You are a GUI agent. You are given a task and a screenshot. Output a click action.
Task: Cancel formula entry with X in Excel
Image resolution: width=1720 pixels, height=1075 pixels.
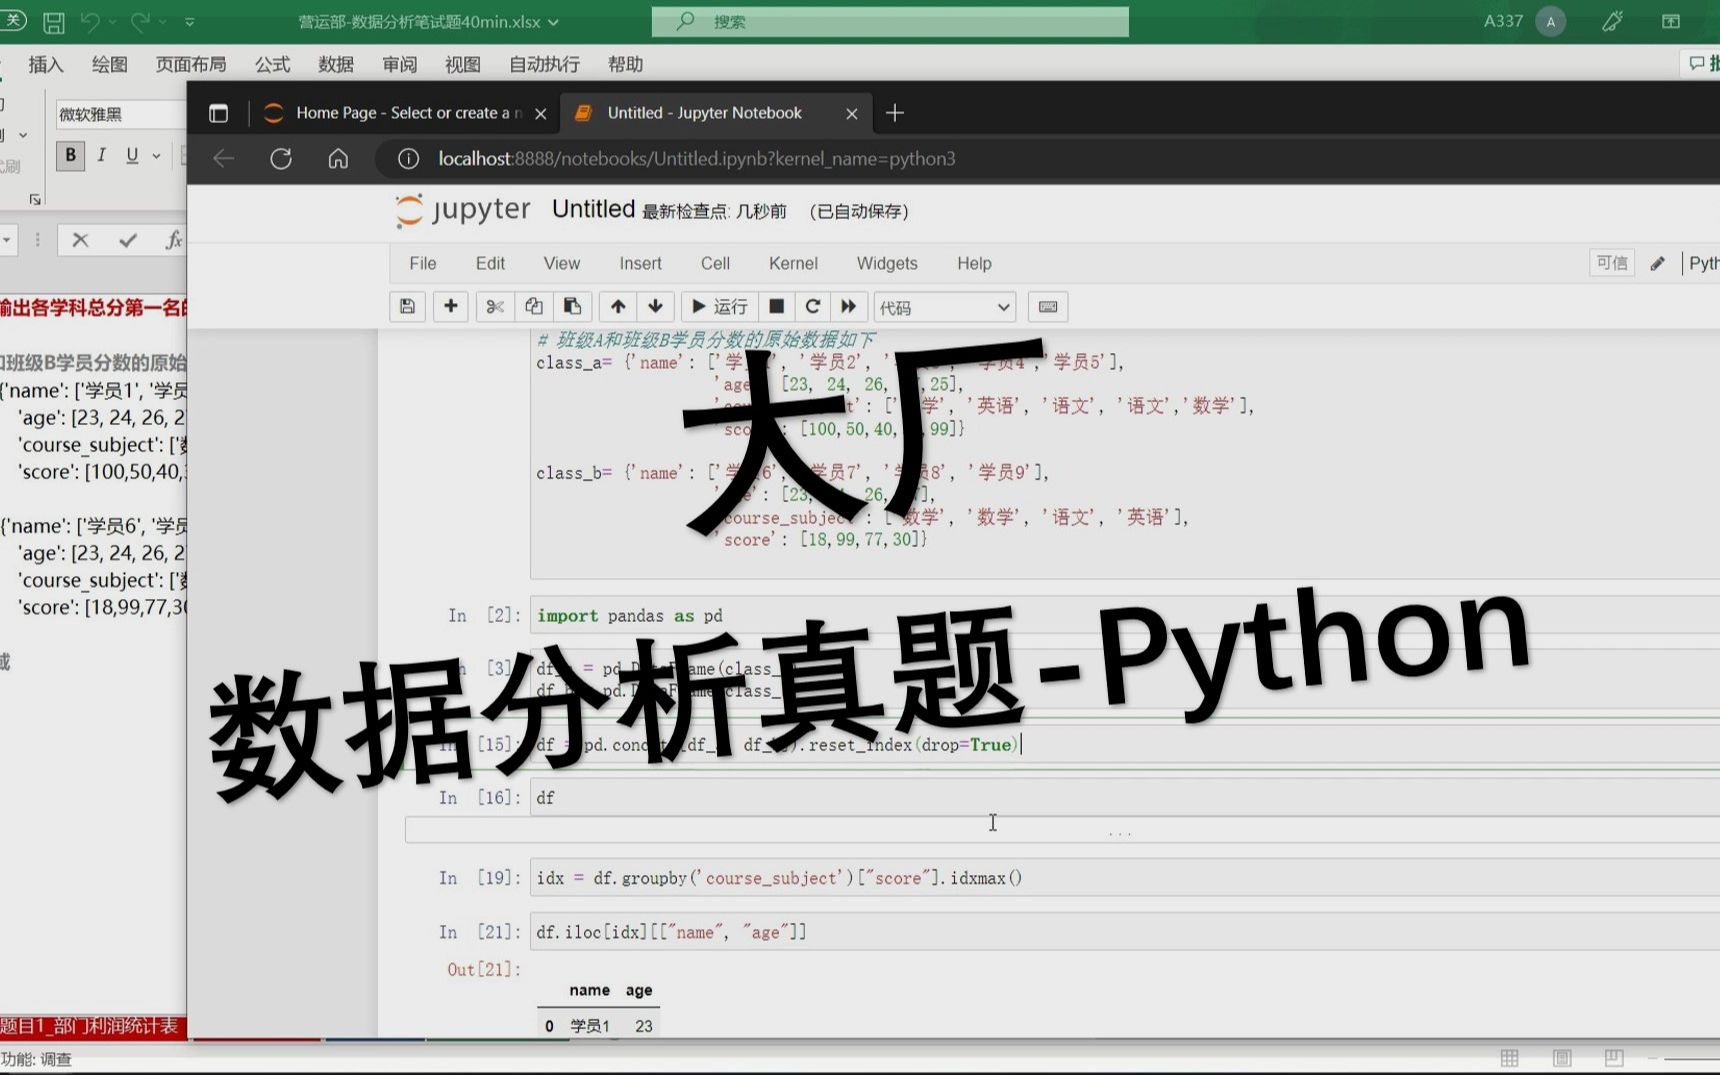click(x=81, y=240)
